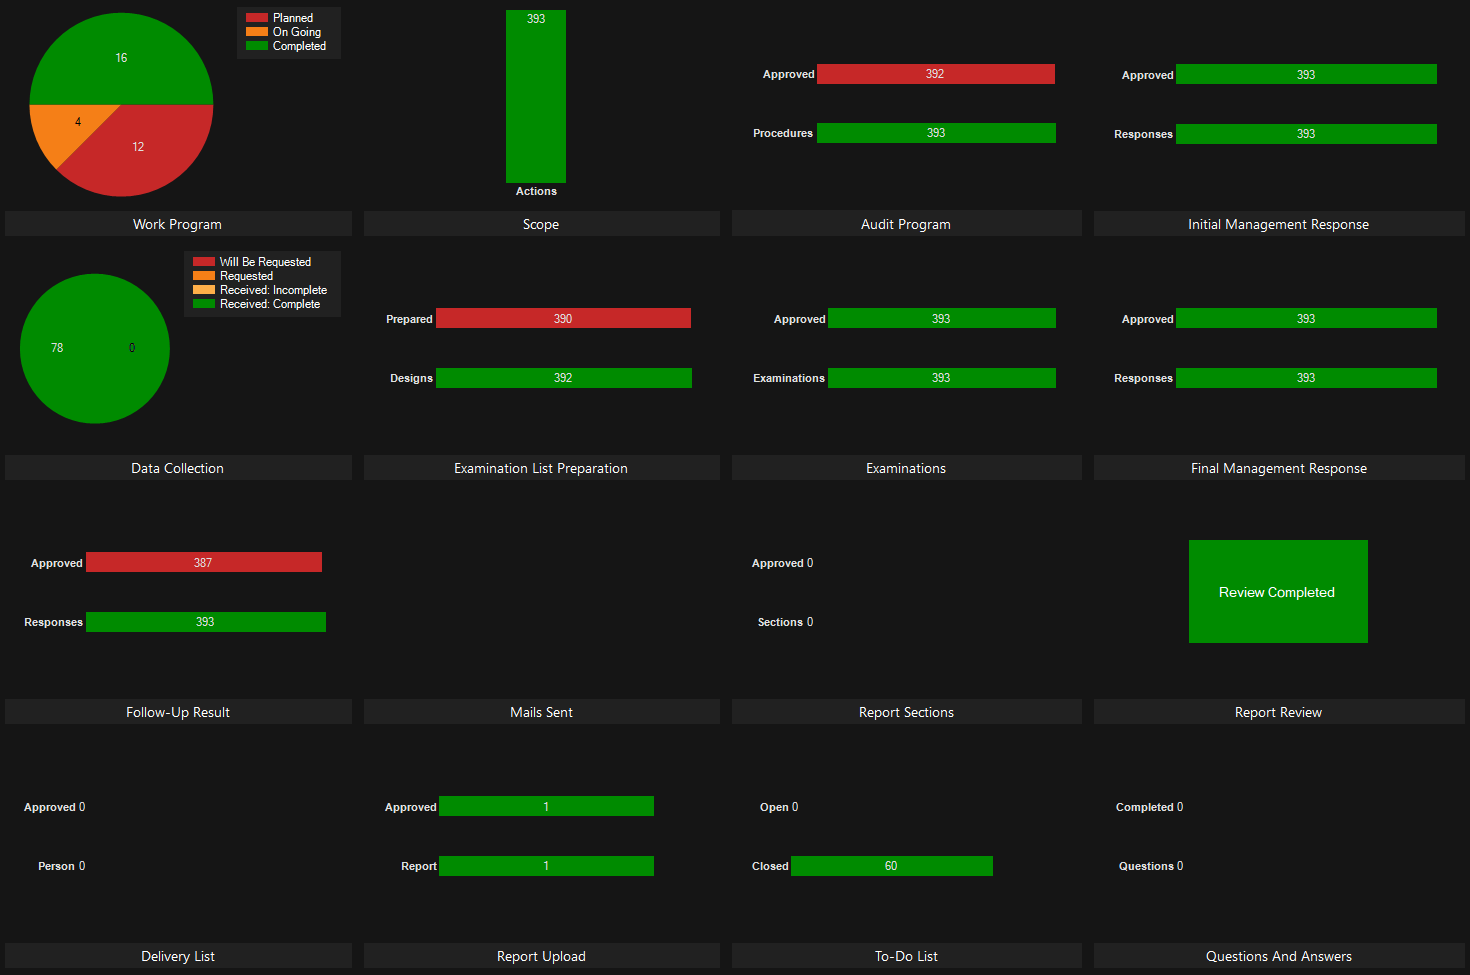
Task: Open the Questions And Answers header
Action: (1279, 956)
